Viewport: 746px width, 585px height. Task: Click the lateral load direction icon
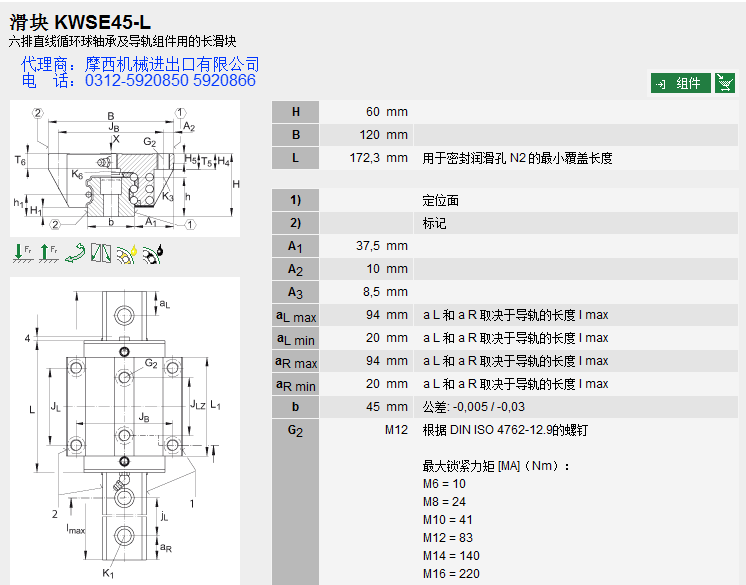[101, 254]
